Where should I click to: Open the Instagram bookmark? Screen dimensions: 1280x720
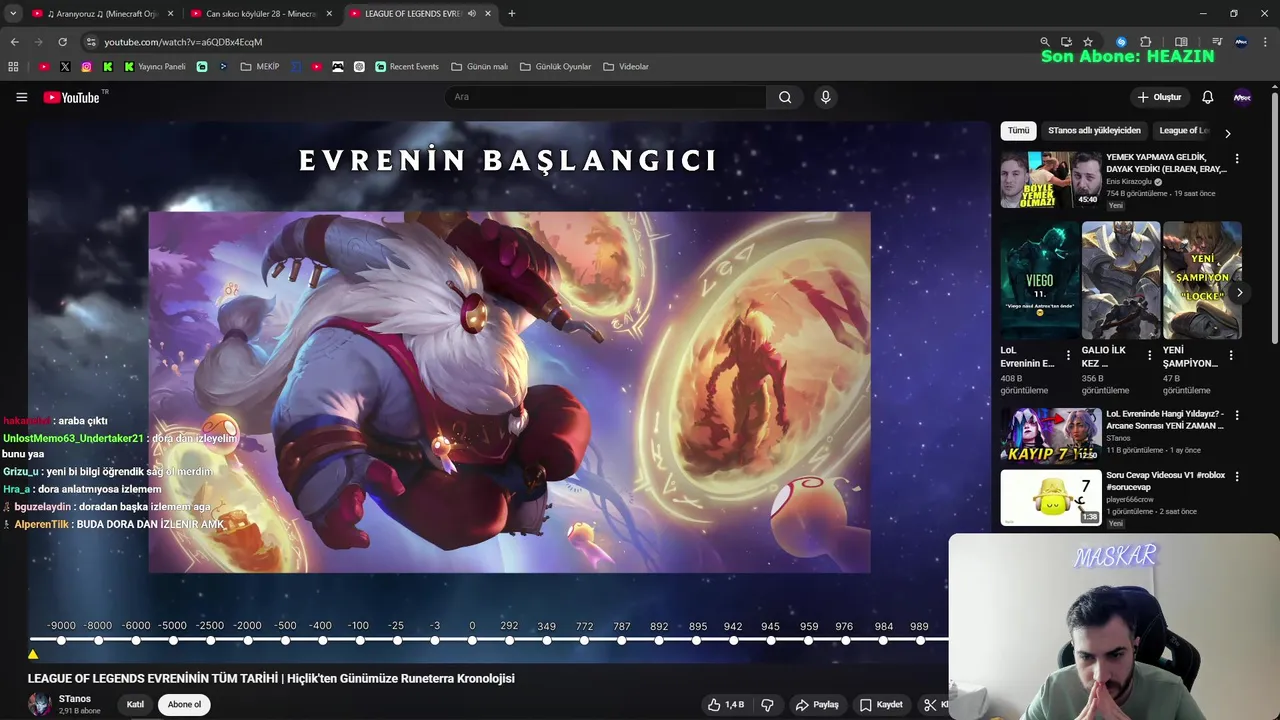[x=87, y=67]
